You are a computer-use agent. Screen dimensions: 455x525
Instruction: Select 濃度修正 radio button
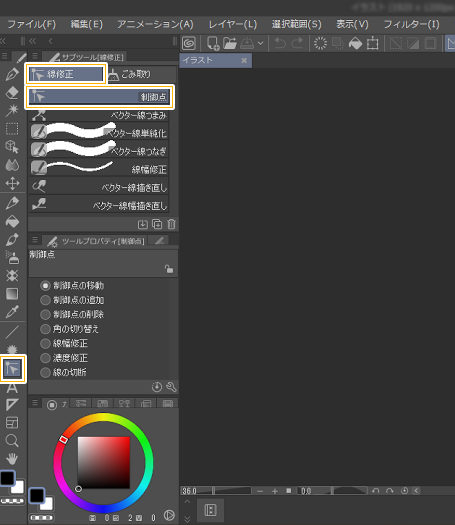pos(45,358)
